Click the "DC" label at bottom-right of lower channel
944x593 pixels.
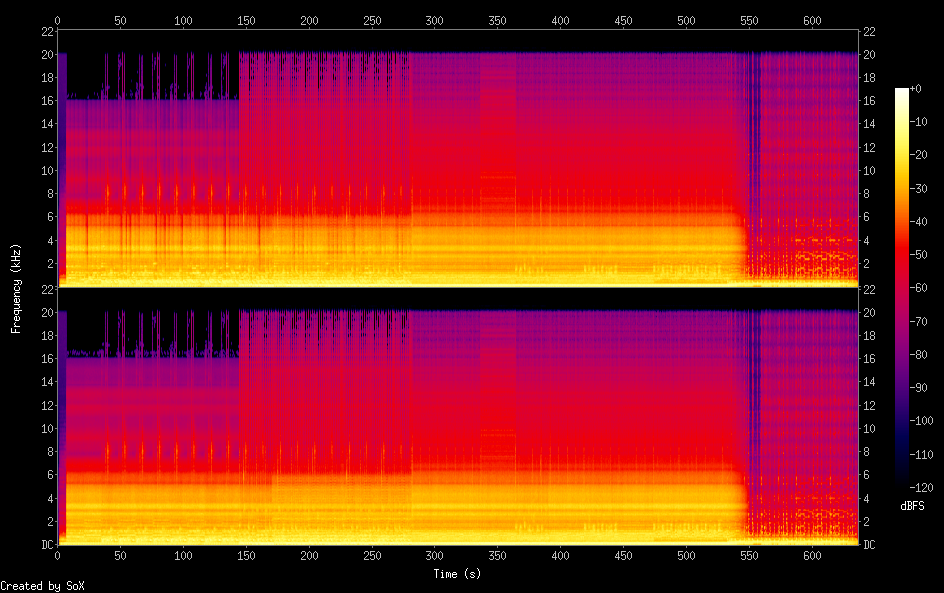coord(870,544)
